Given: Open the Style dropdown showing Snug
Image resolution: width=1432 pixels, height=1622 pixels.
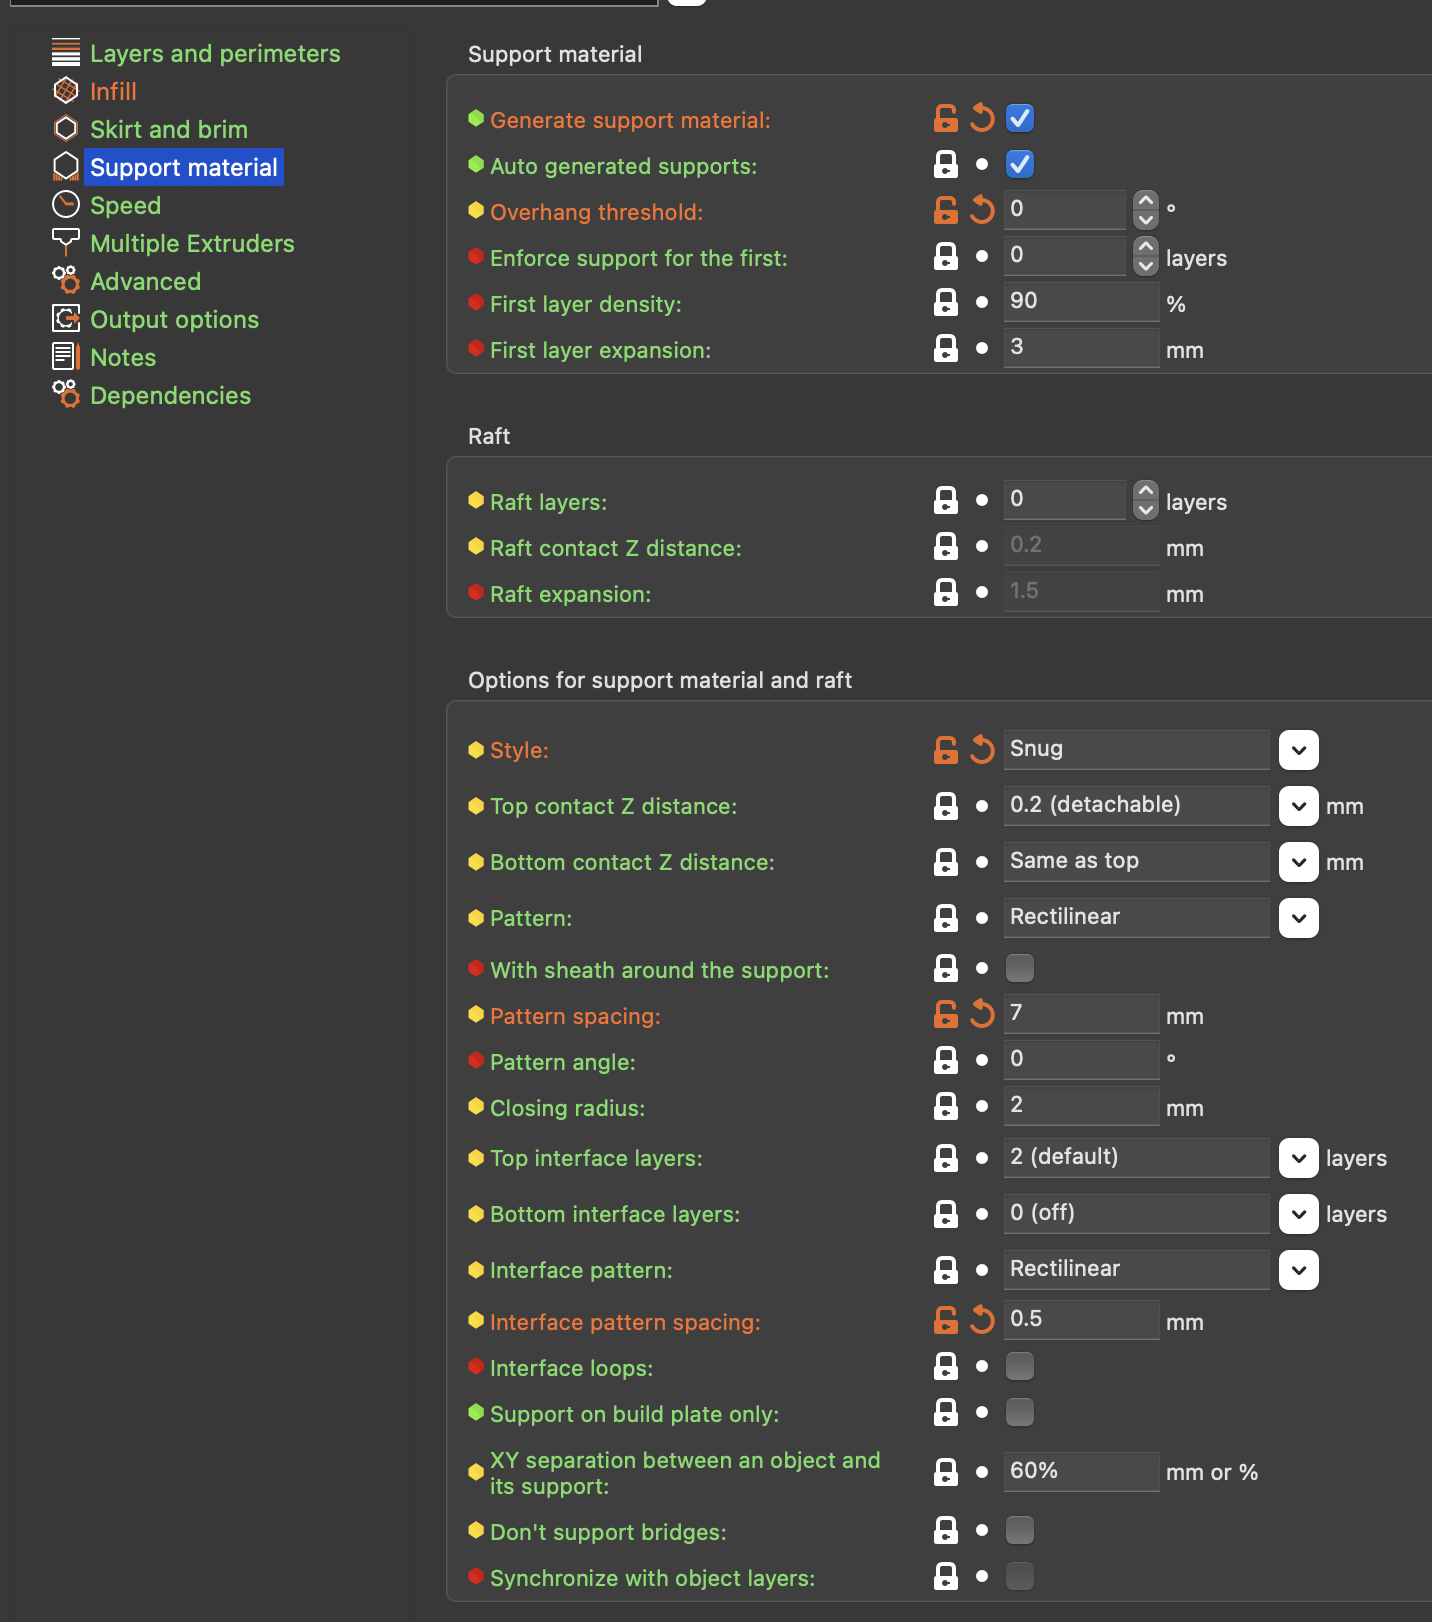Looking at the screenshot, I should (1298, 750).
